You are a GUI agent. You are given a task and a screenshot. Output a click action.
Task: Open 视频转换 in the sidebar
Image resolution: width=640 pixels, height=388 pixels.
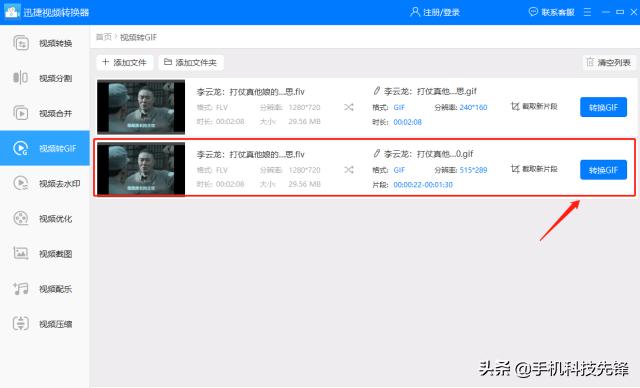45,43
